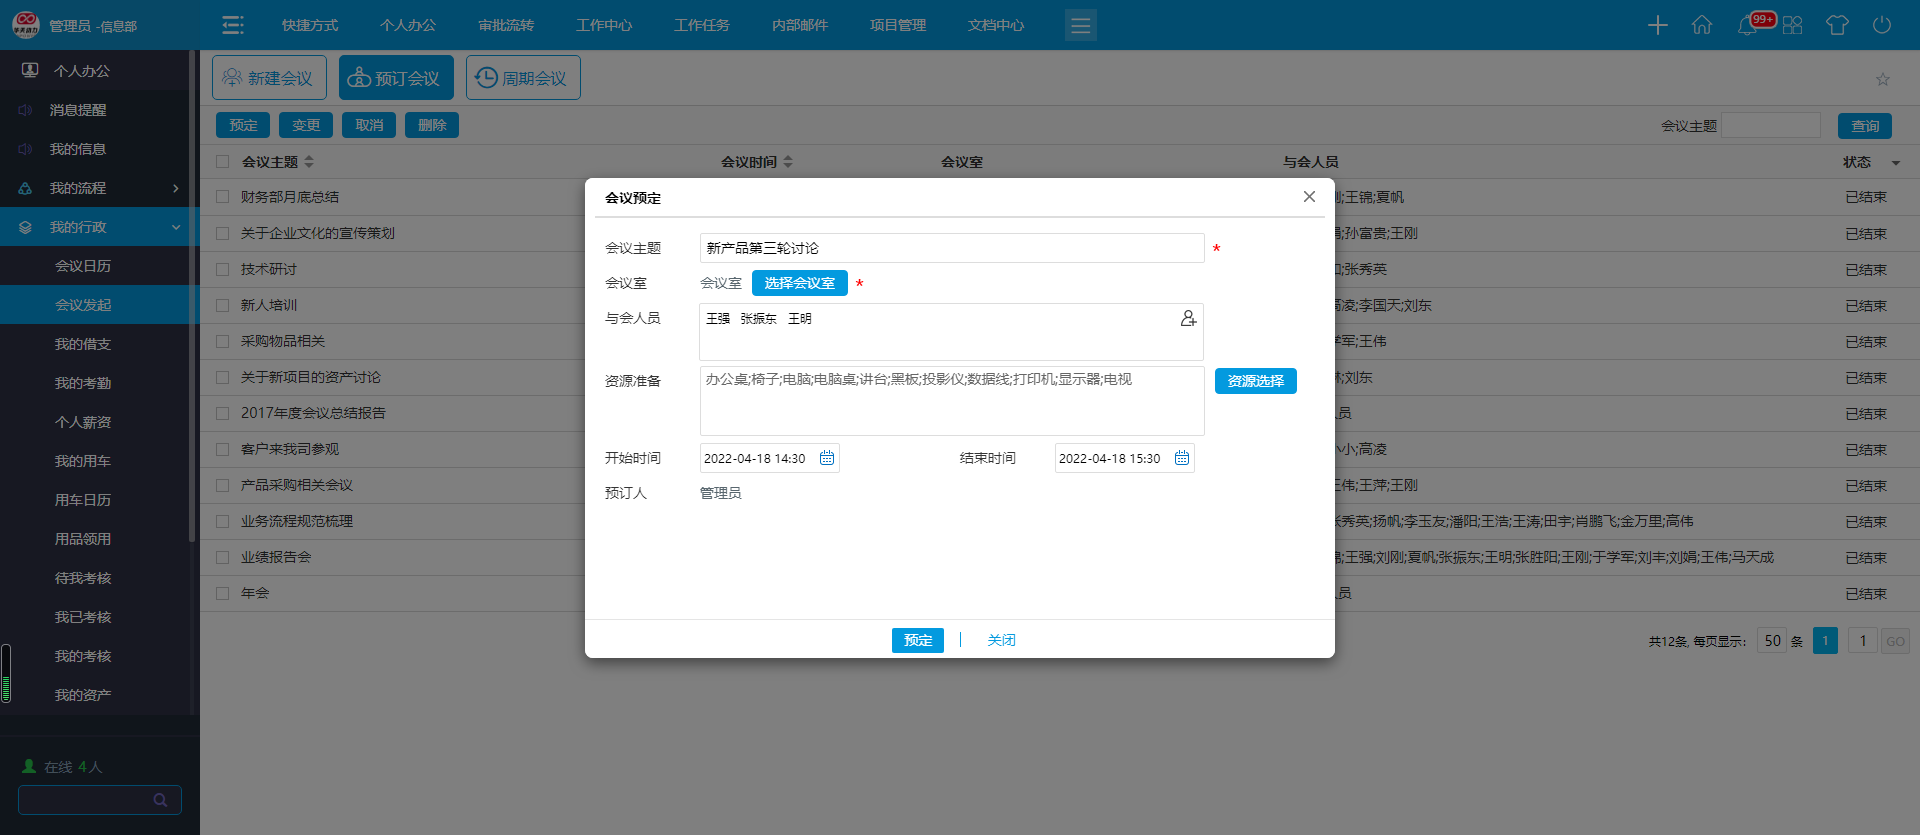The height and width of the screenshot is (835, 1920).
Task: Click the add-attendee person icon
Action: [x=1188, y=318]
